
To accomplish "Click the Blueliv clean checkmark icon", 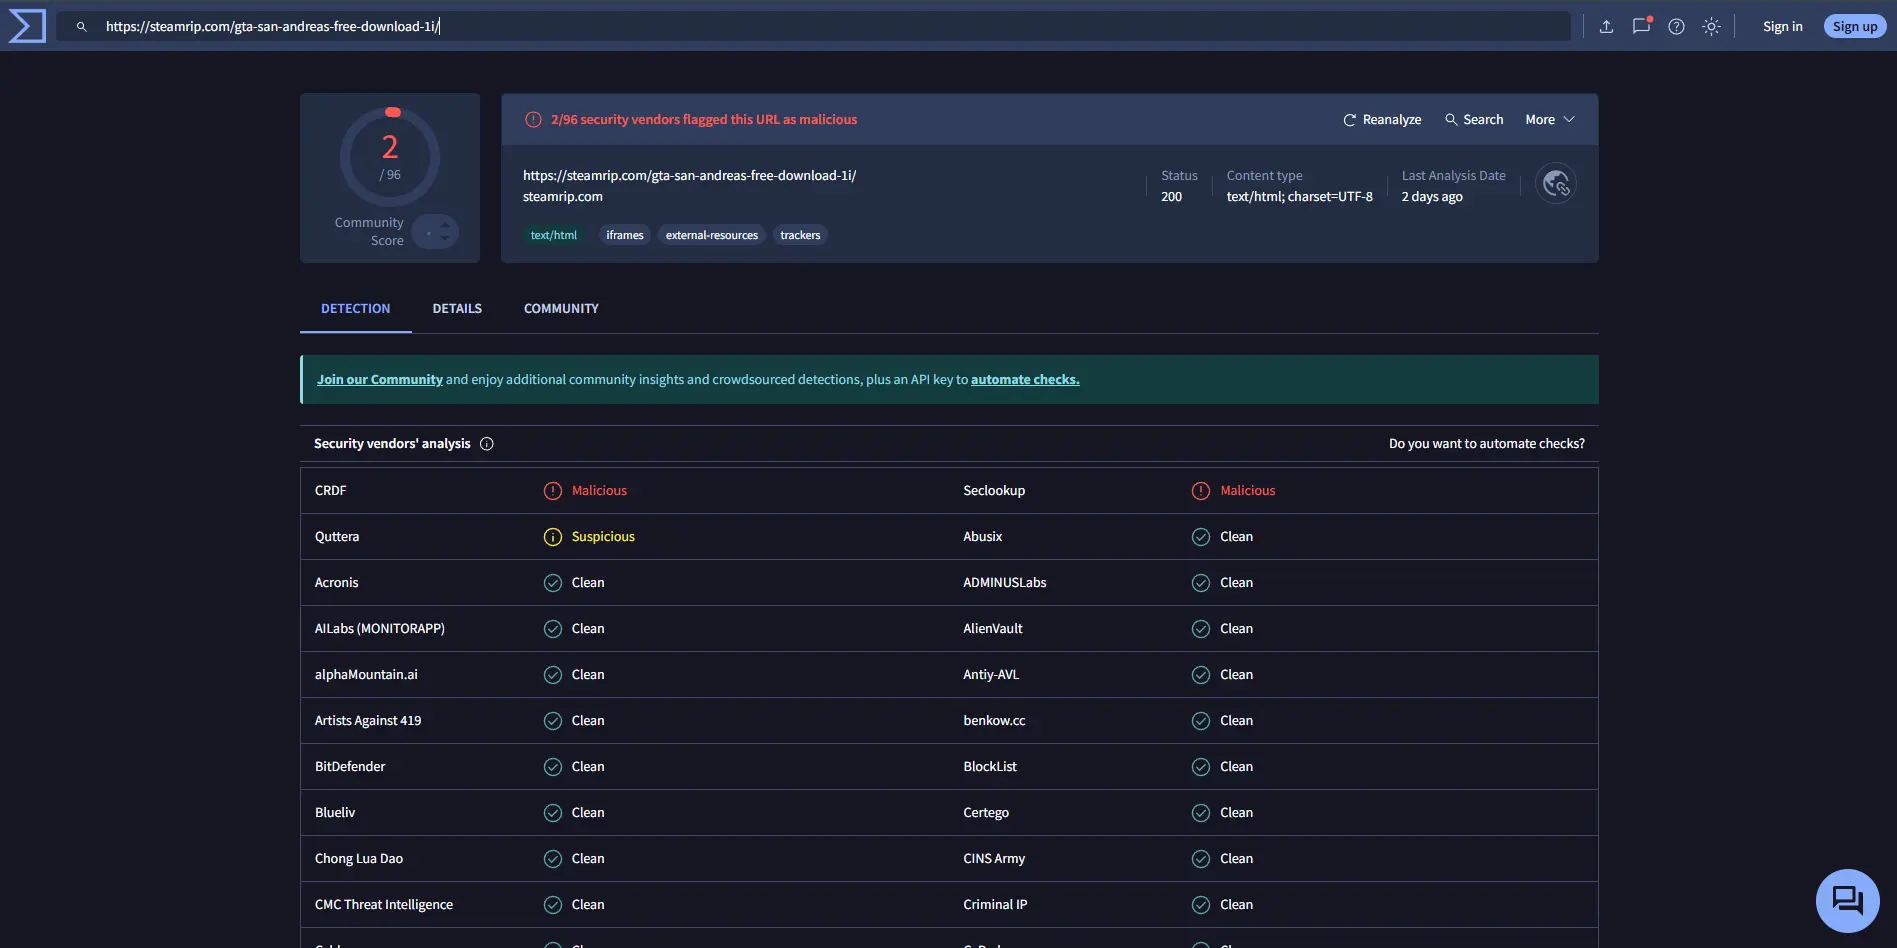I will click(553, 813).
